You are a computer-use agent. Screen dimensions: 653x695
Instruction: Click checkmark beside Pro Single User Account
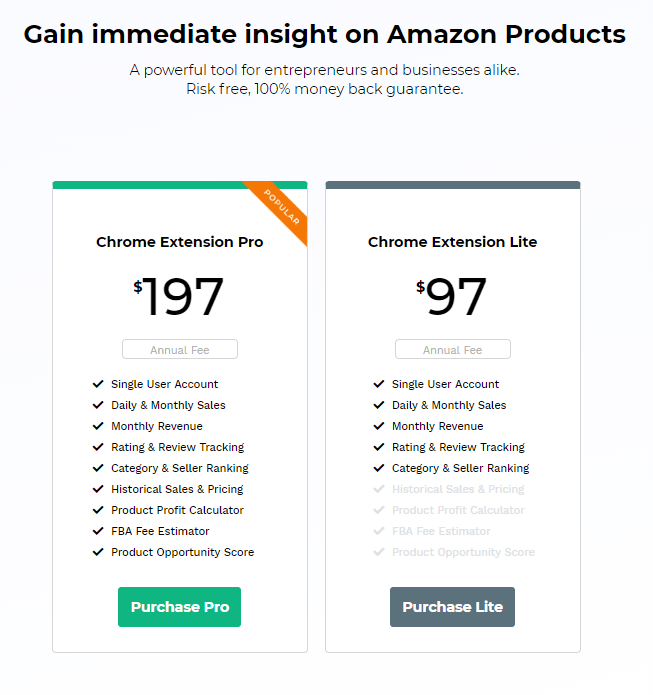point(98,384)
